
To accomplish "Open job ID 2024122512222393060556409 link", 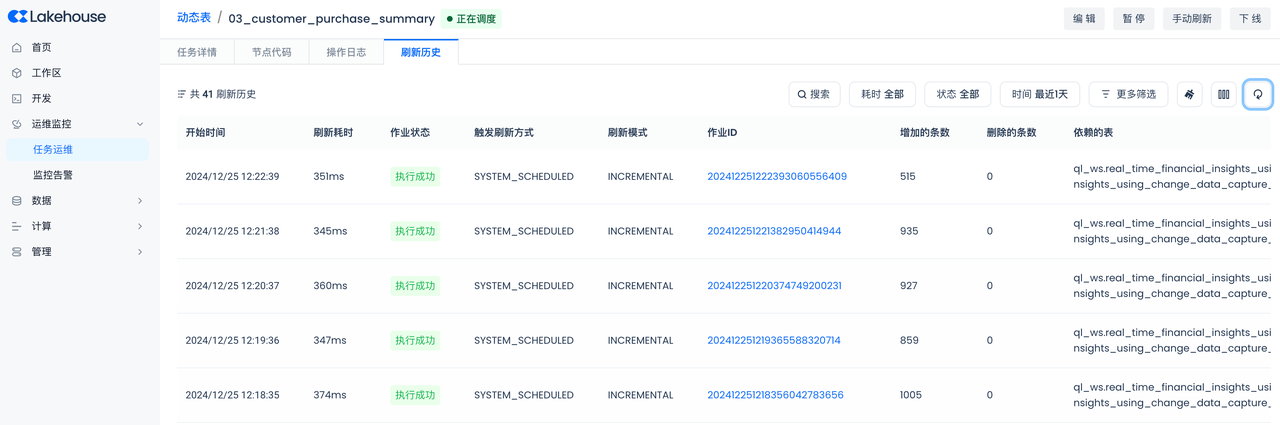I will pos(776,176).
